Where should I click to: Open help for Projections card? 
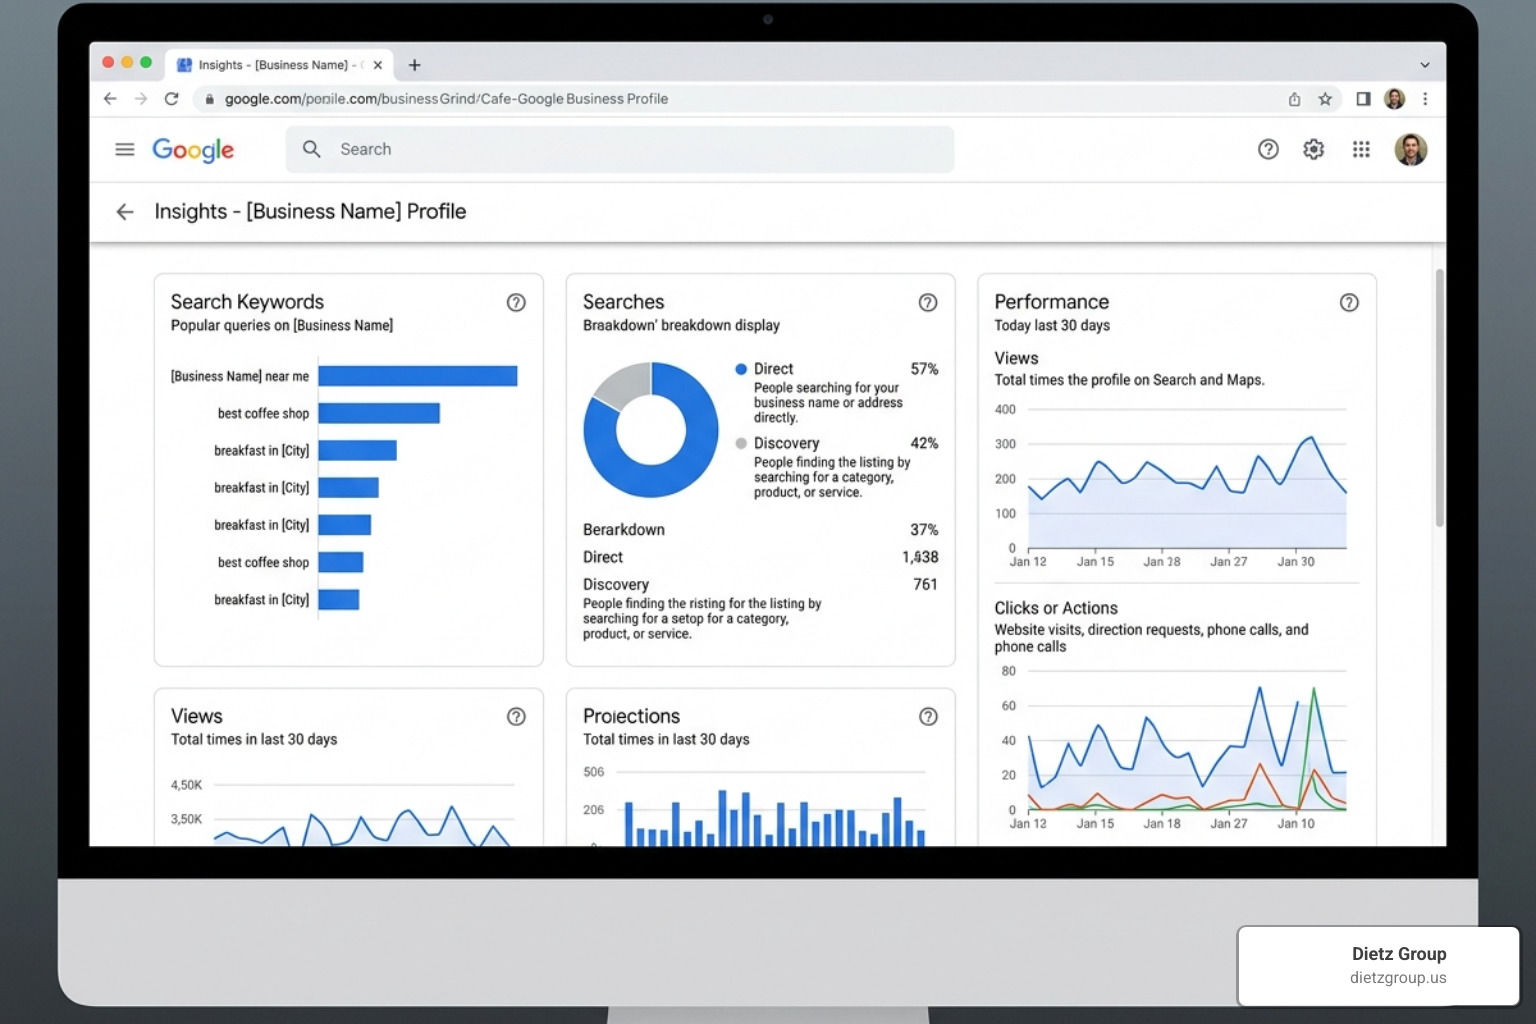coord(928,716)
